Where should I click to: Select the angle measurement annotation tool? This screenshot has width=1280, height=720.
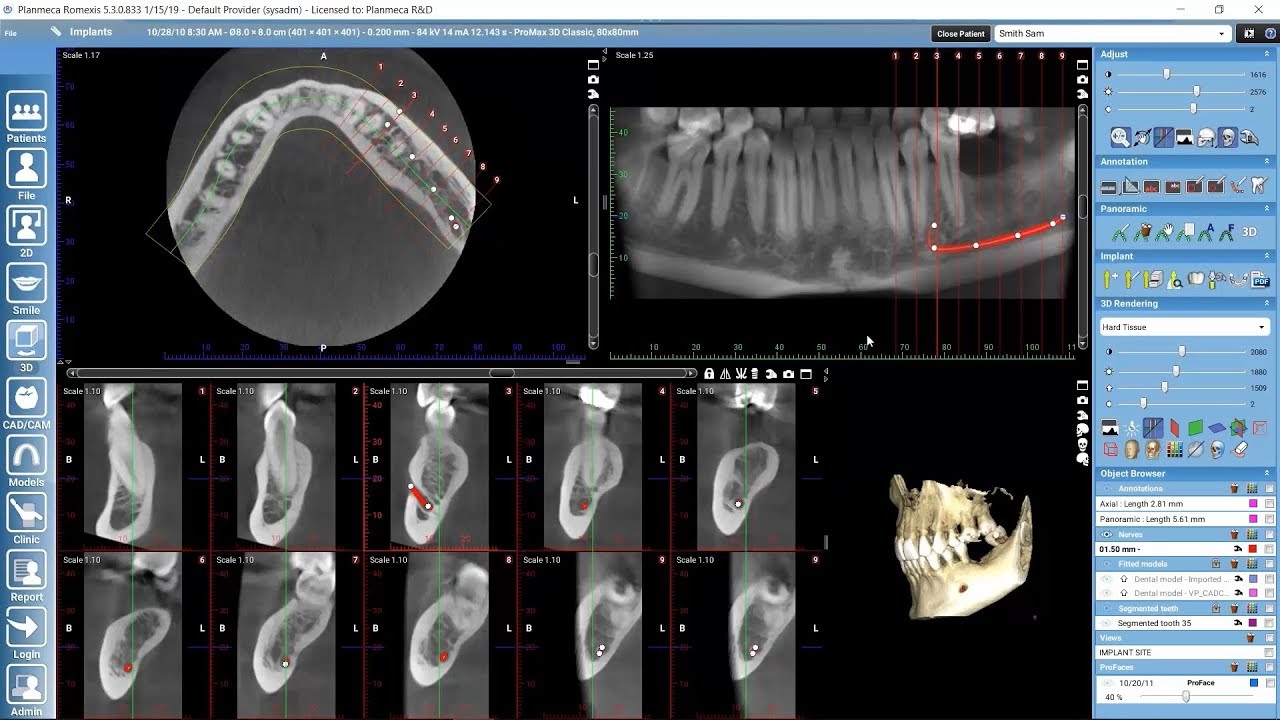coord(1130,186)
